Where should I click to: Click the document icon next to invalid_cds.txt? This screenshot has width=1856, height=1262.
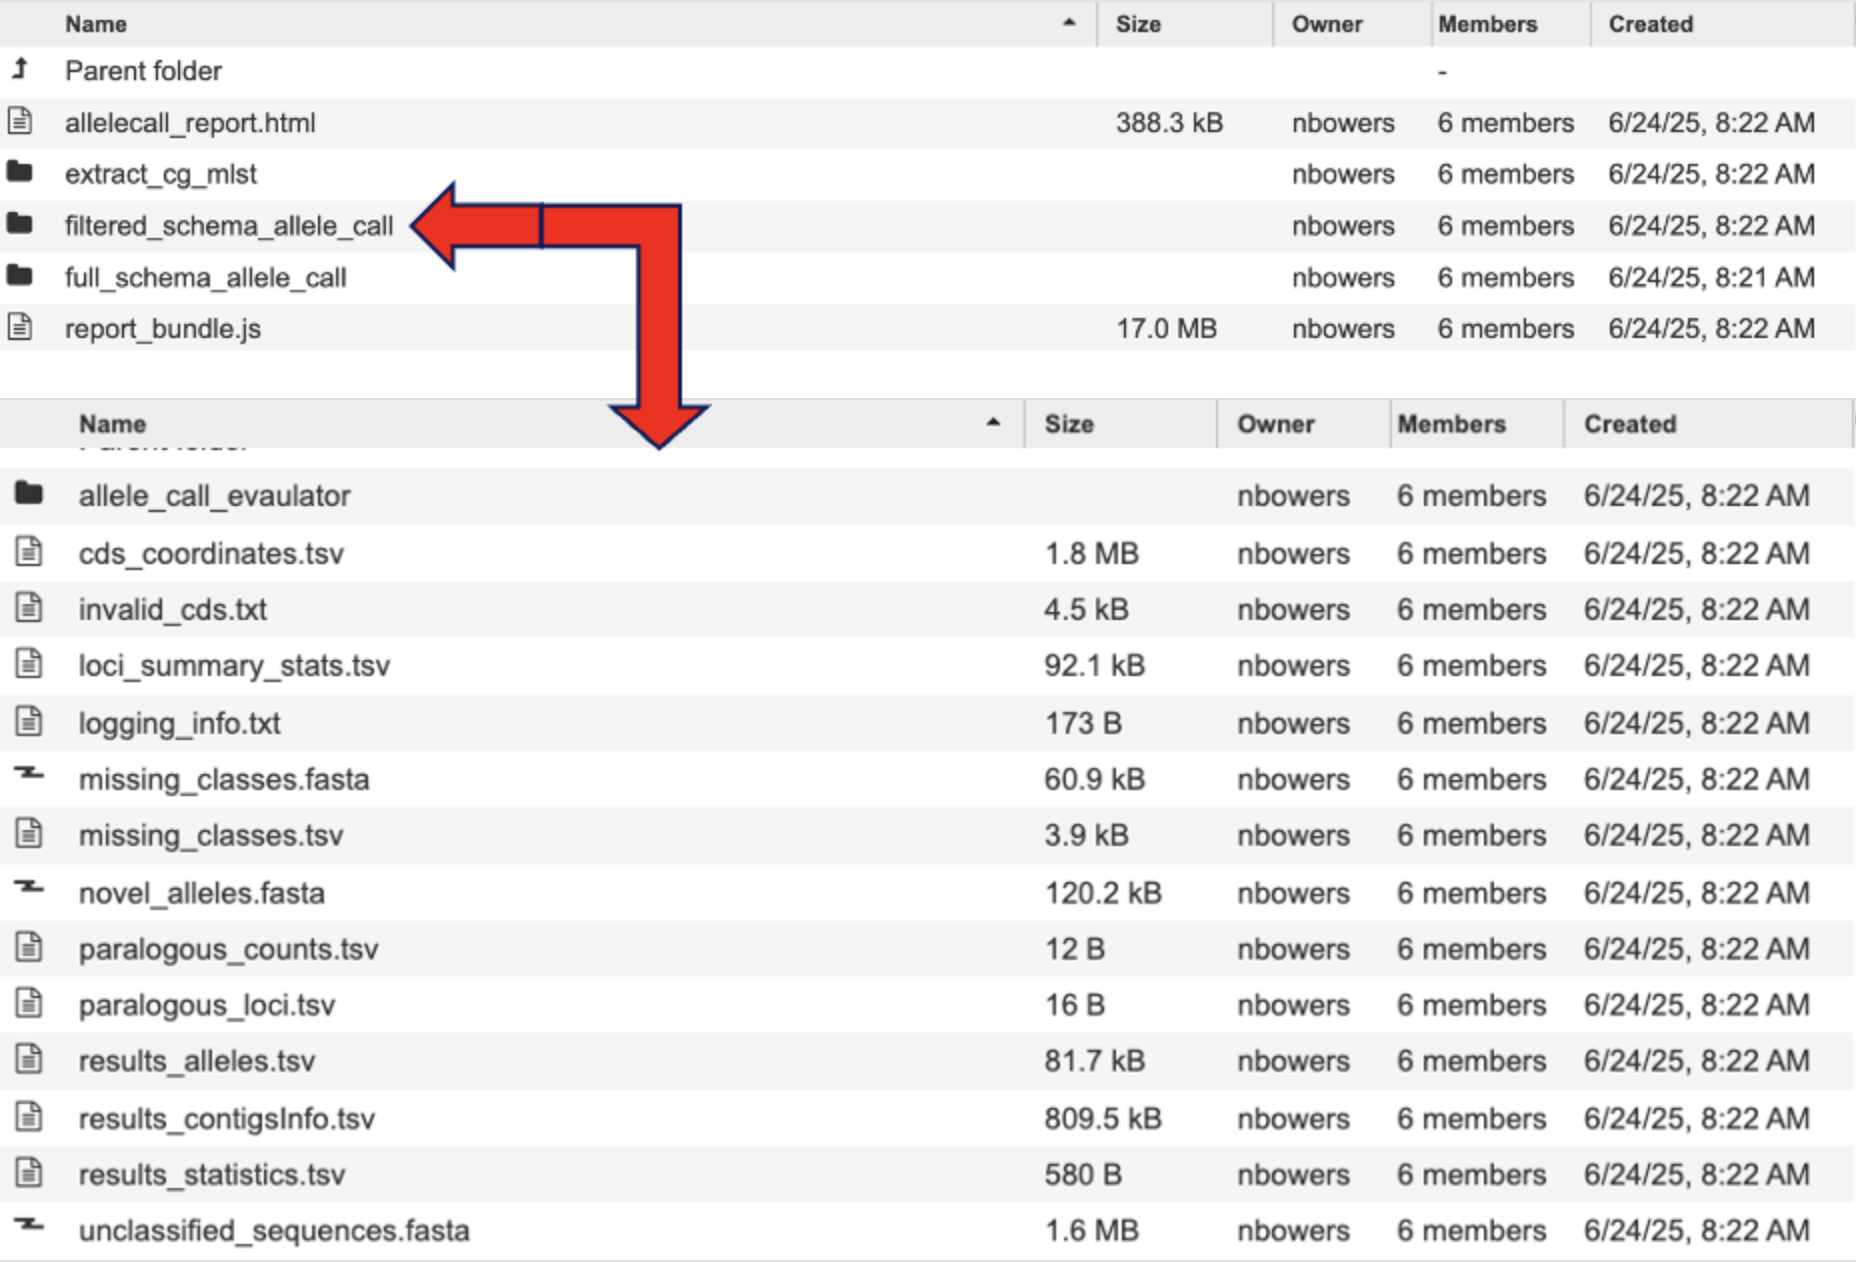30,609
